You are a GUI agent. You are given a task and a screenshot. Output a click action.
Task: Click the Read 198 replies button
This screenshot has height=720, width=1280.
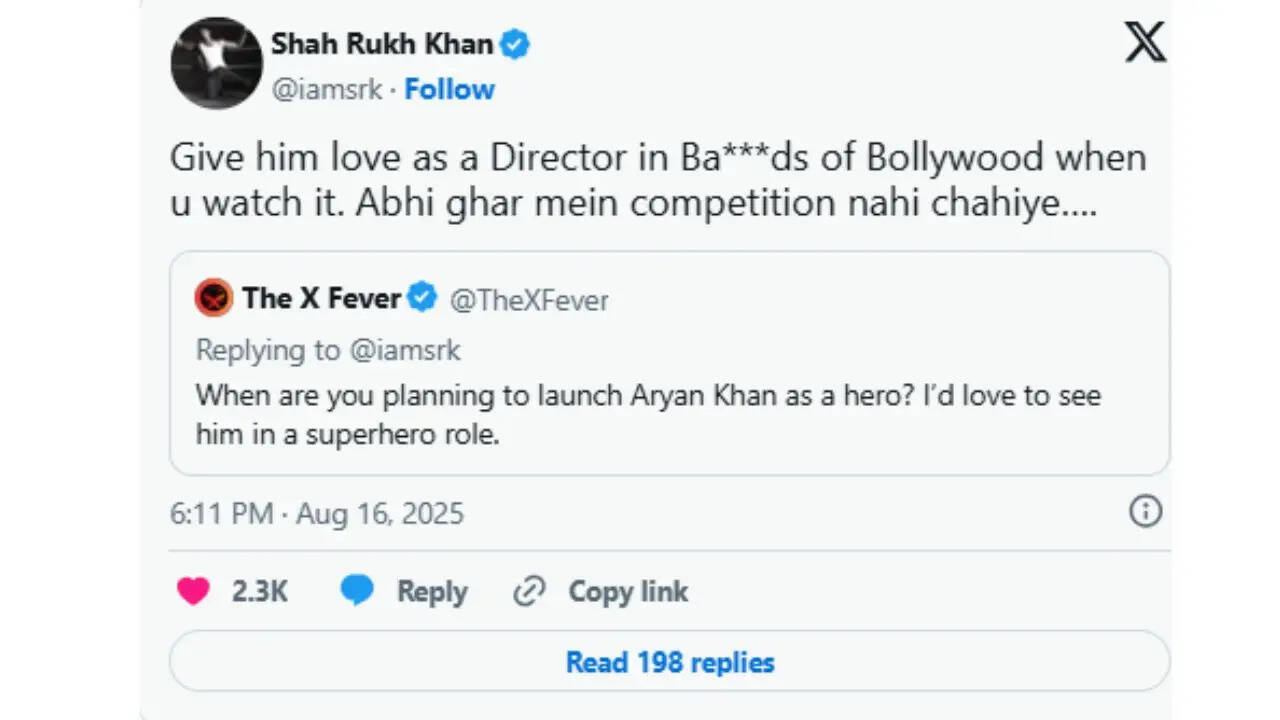(x=670, y=662)
